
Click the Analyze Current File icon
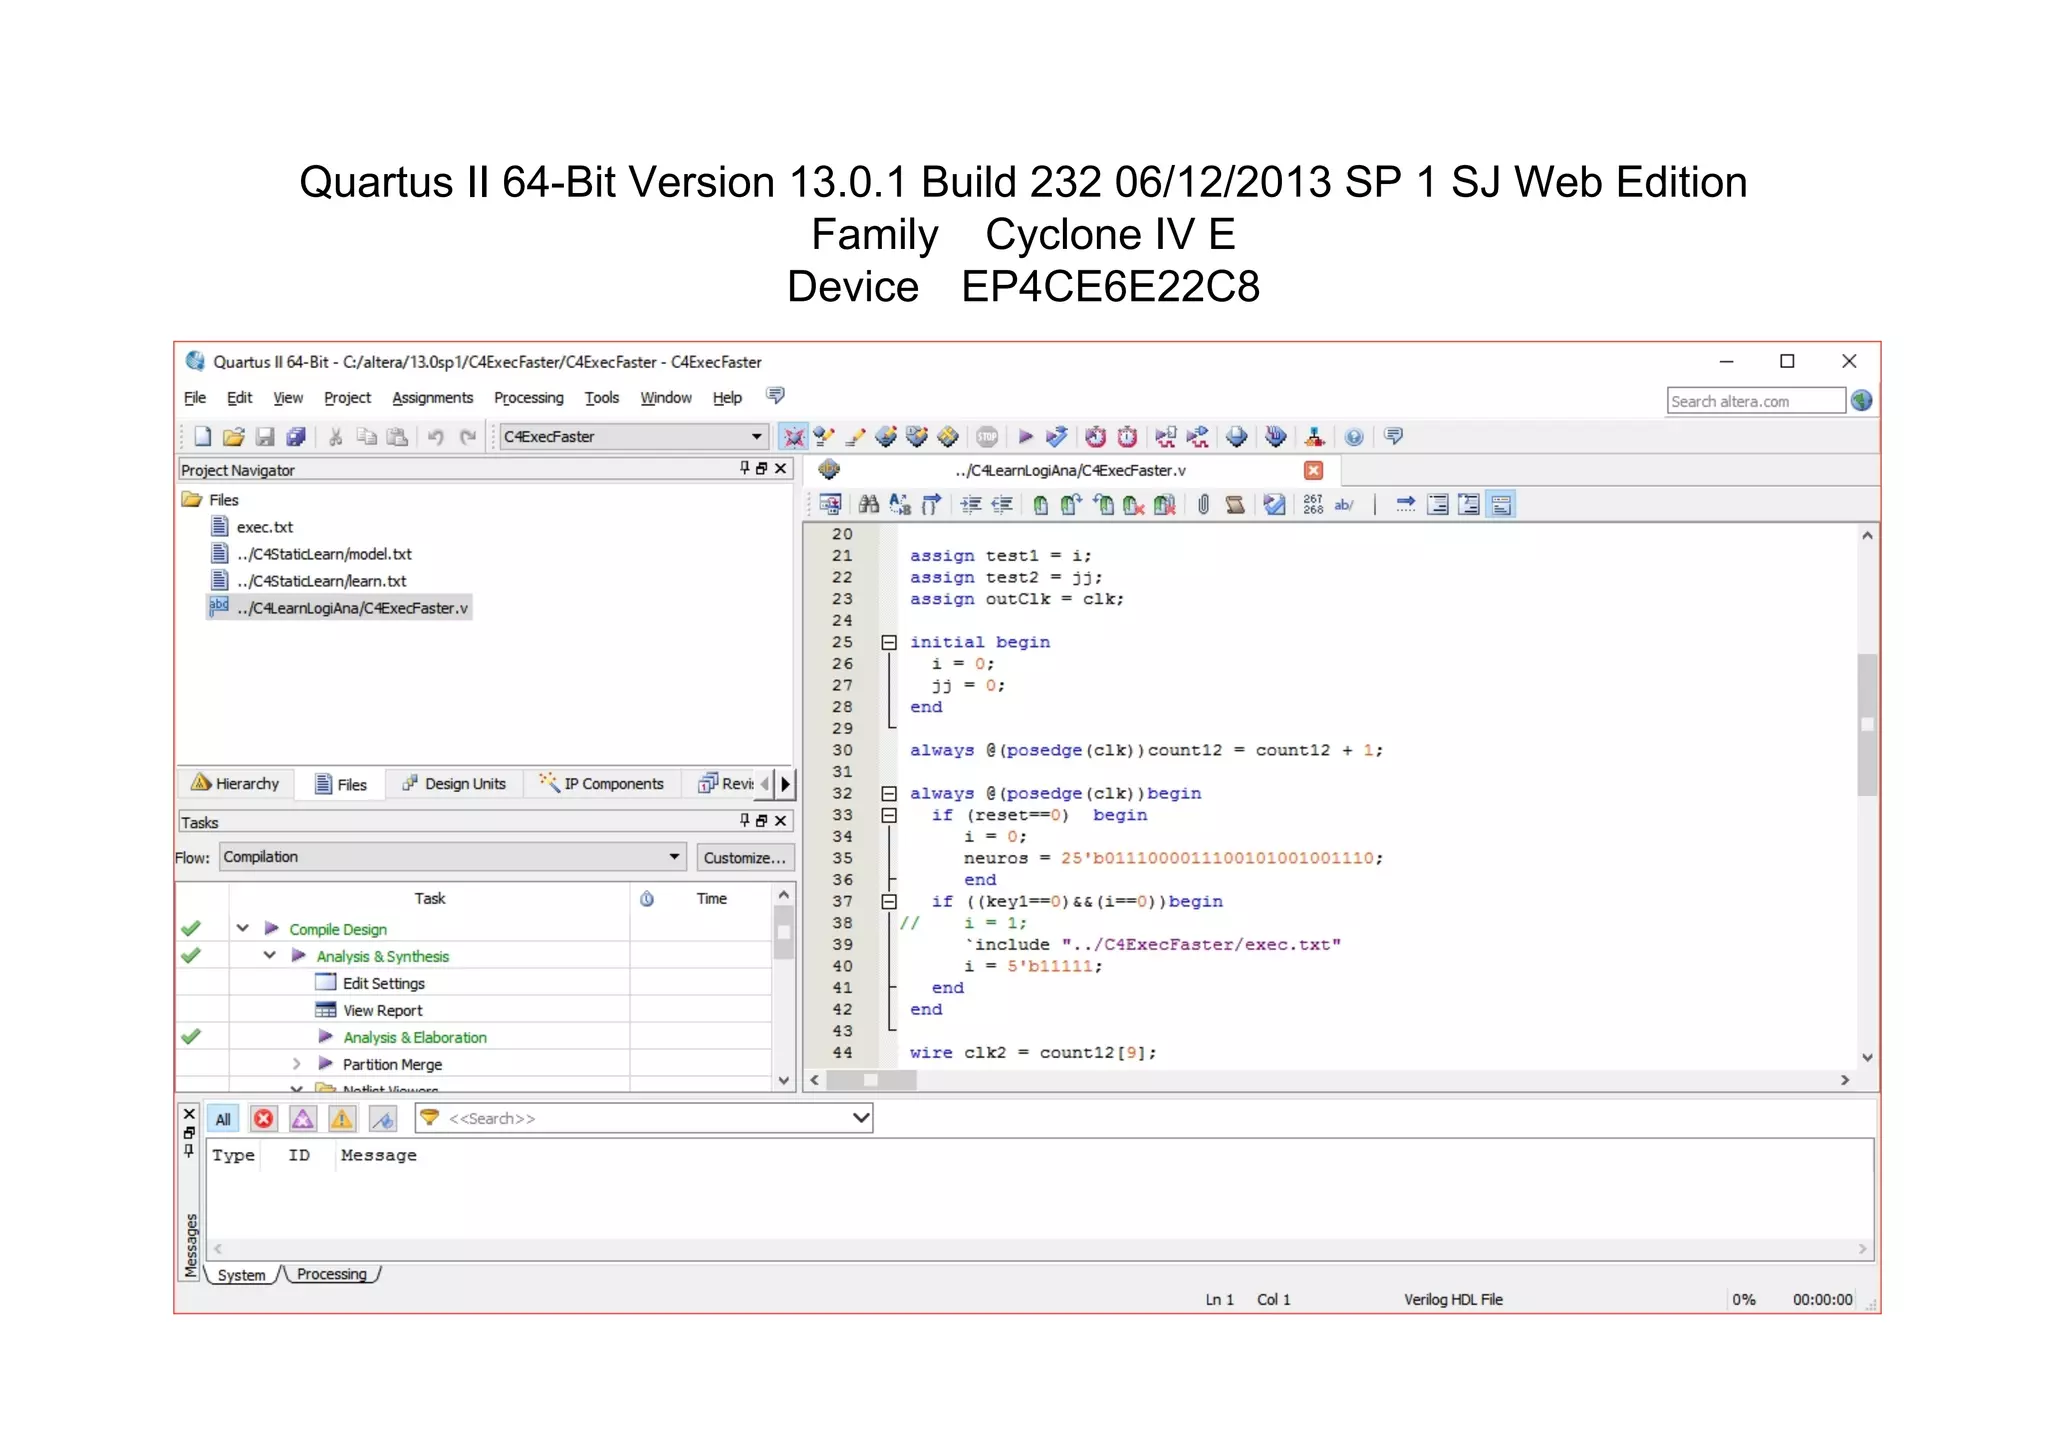click(x=1274, y=504)
